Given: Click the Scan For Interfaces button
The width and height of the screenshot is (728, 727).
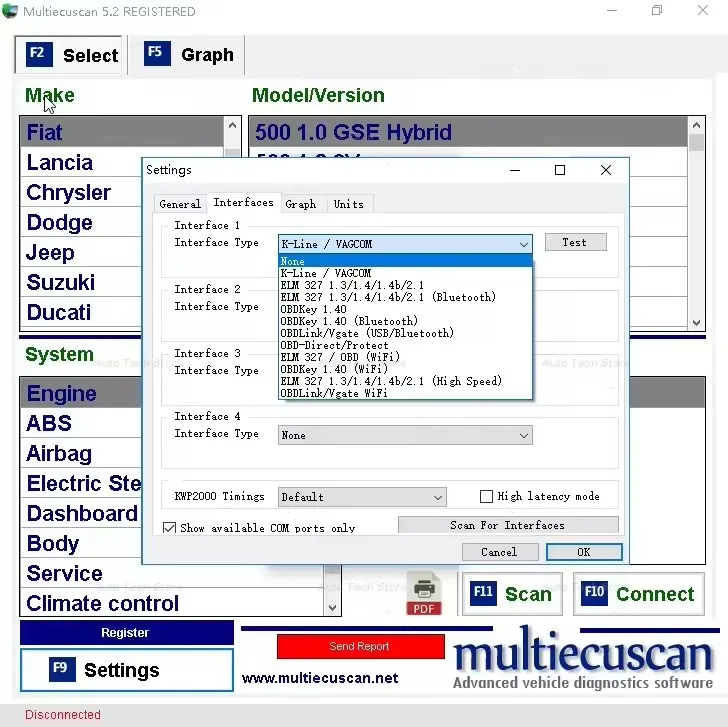Looking at the screenshot, I should coord(507,525).
